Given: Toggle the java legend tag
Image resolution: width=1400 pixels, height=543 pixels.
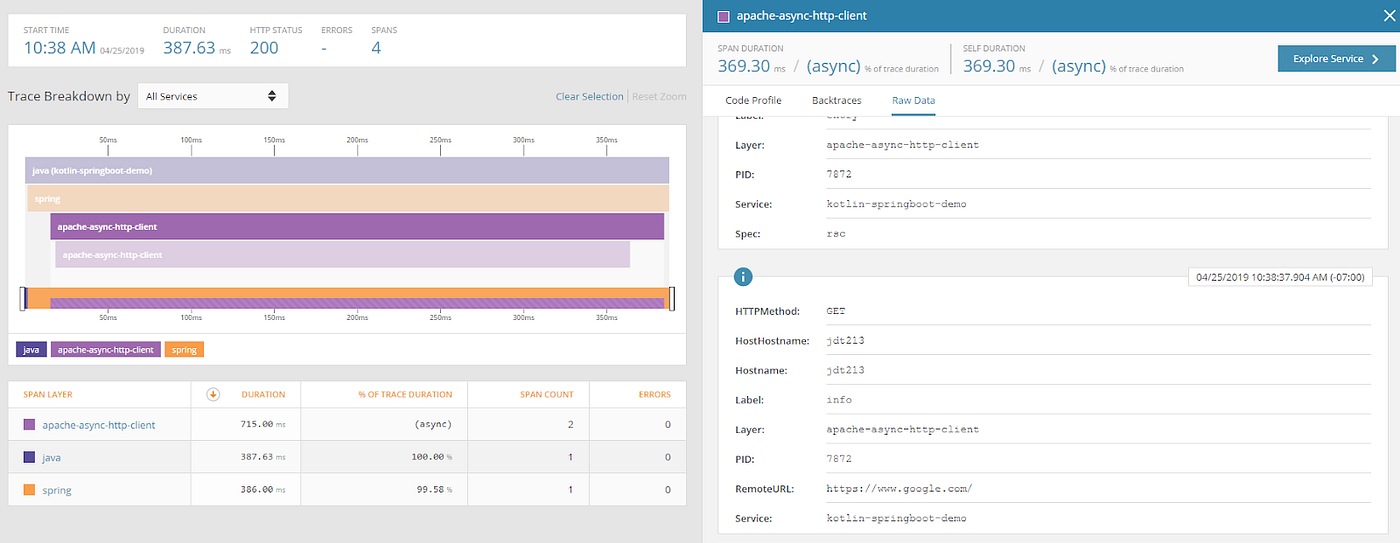Looking at the screenshot, I should point(32,350).
